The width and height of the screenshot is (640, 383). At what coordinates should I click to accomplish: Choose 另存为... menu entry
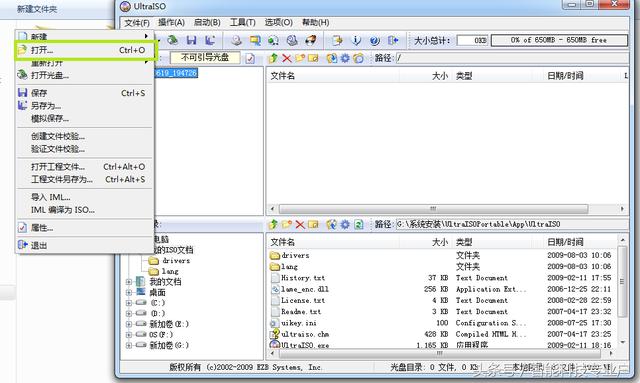click(85, 106)
